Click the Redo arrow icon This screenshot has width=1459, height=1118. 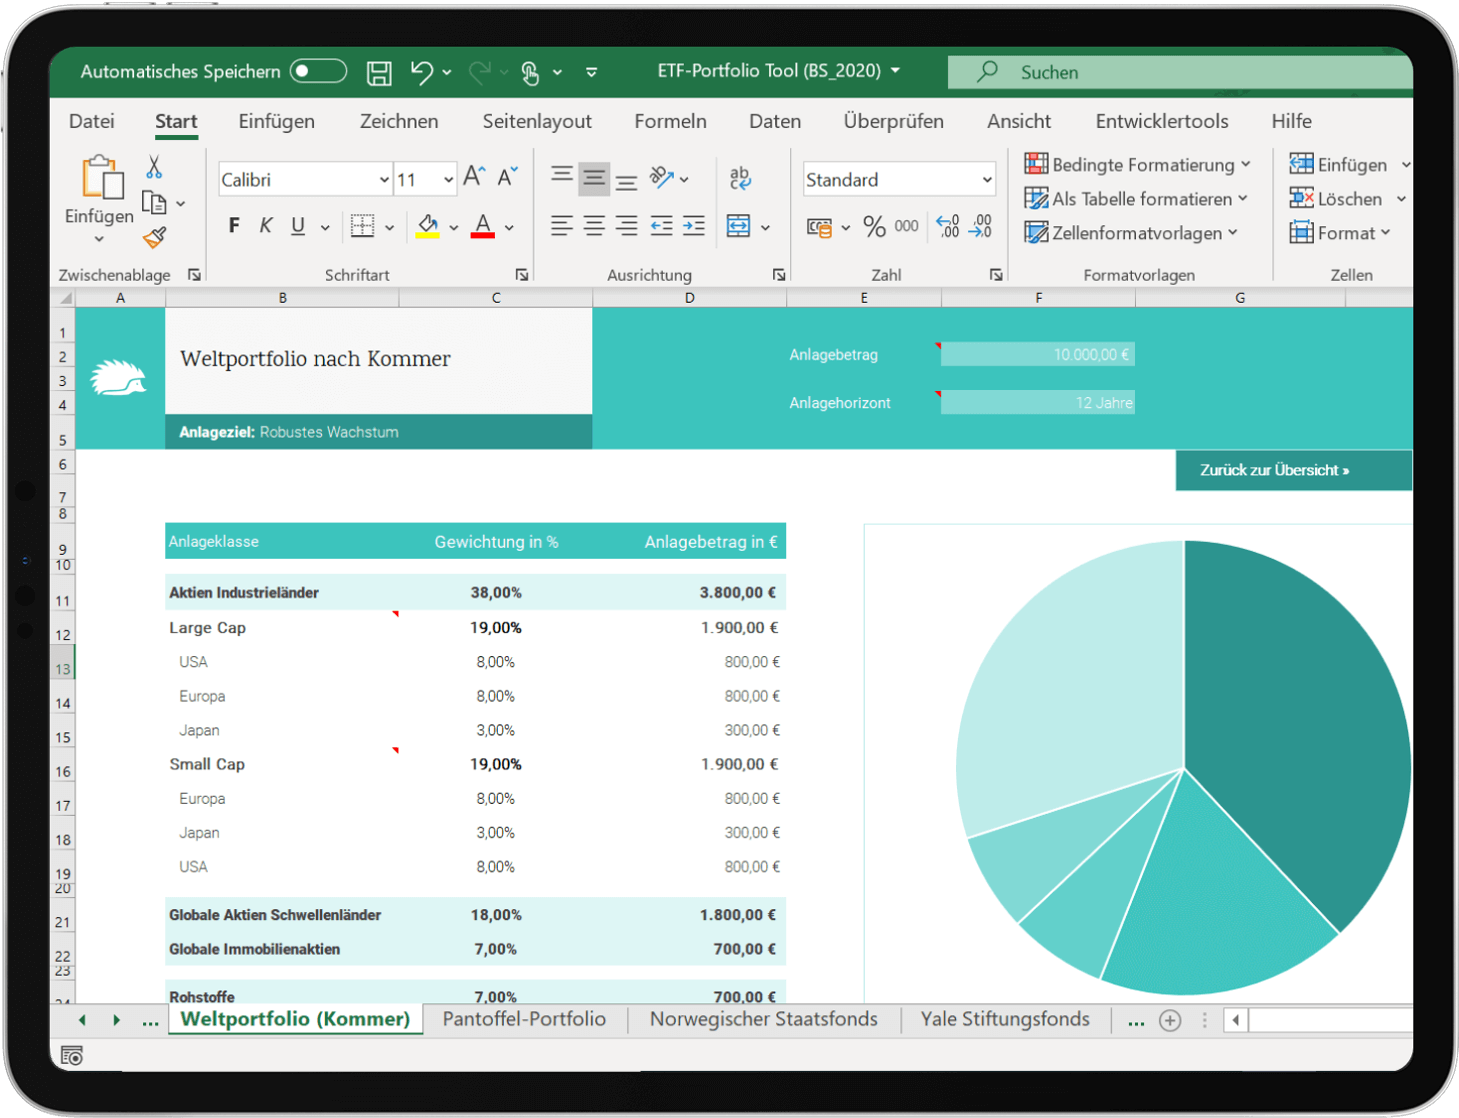tap(480, 72)
